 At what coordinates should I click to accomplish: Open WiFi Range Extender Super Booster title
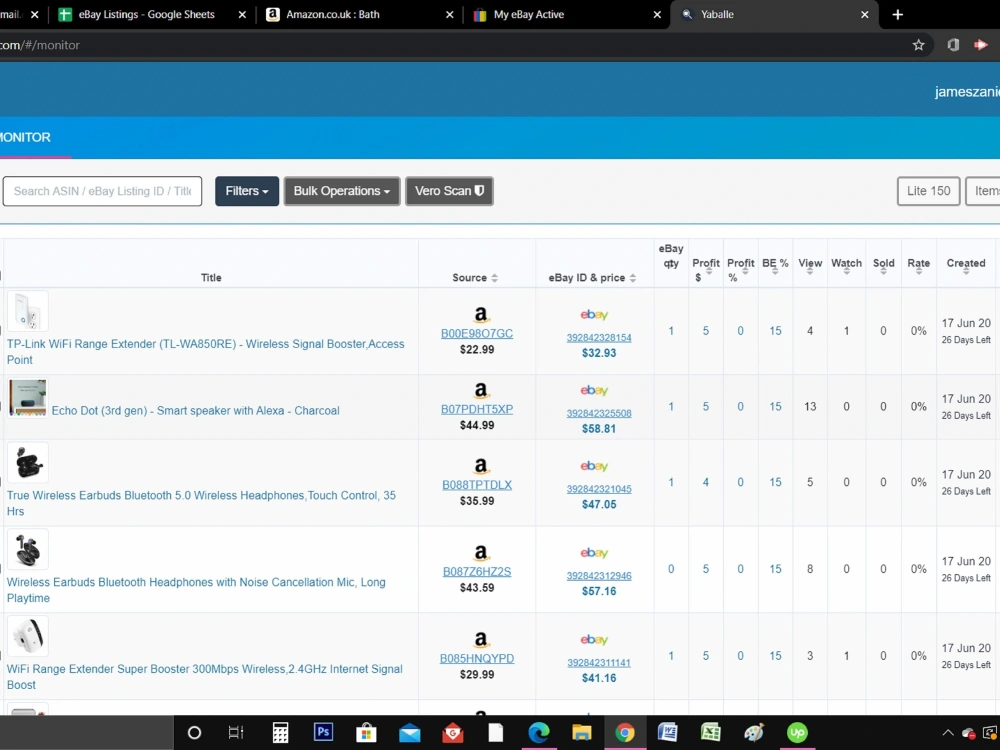(204, 676)
